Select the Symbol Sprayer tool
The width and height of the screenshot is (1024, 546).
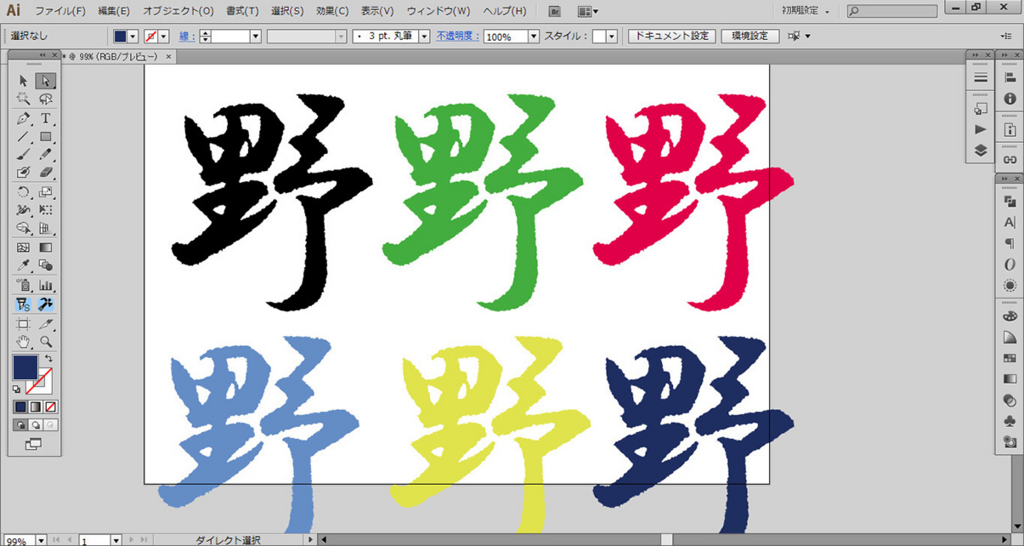24,285
